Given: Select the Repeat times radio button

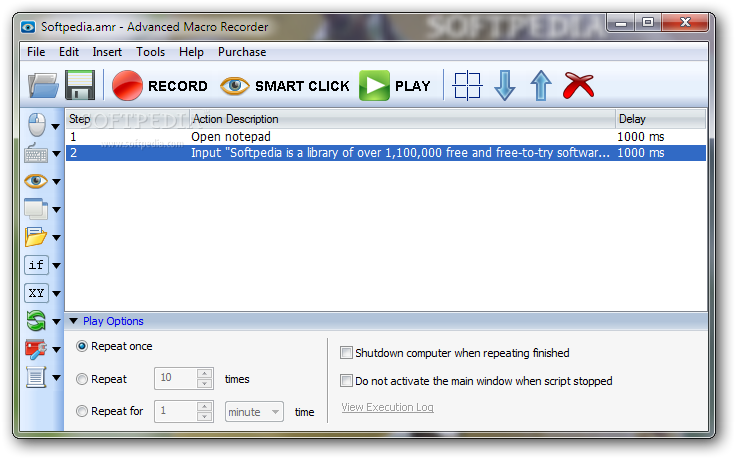Looking at the screenshot, I should point(82,379).
